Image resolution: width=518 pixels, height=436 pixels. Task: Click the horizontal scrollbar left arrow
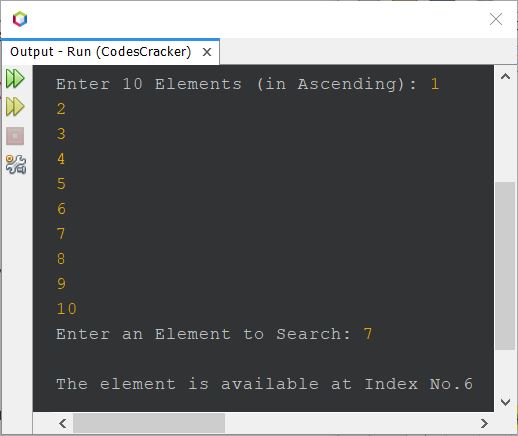(x=63, y=423)
